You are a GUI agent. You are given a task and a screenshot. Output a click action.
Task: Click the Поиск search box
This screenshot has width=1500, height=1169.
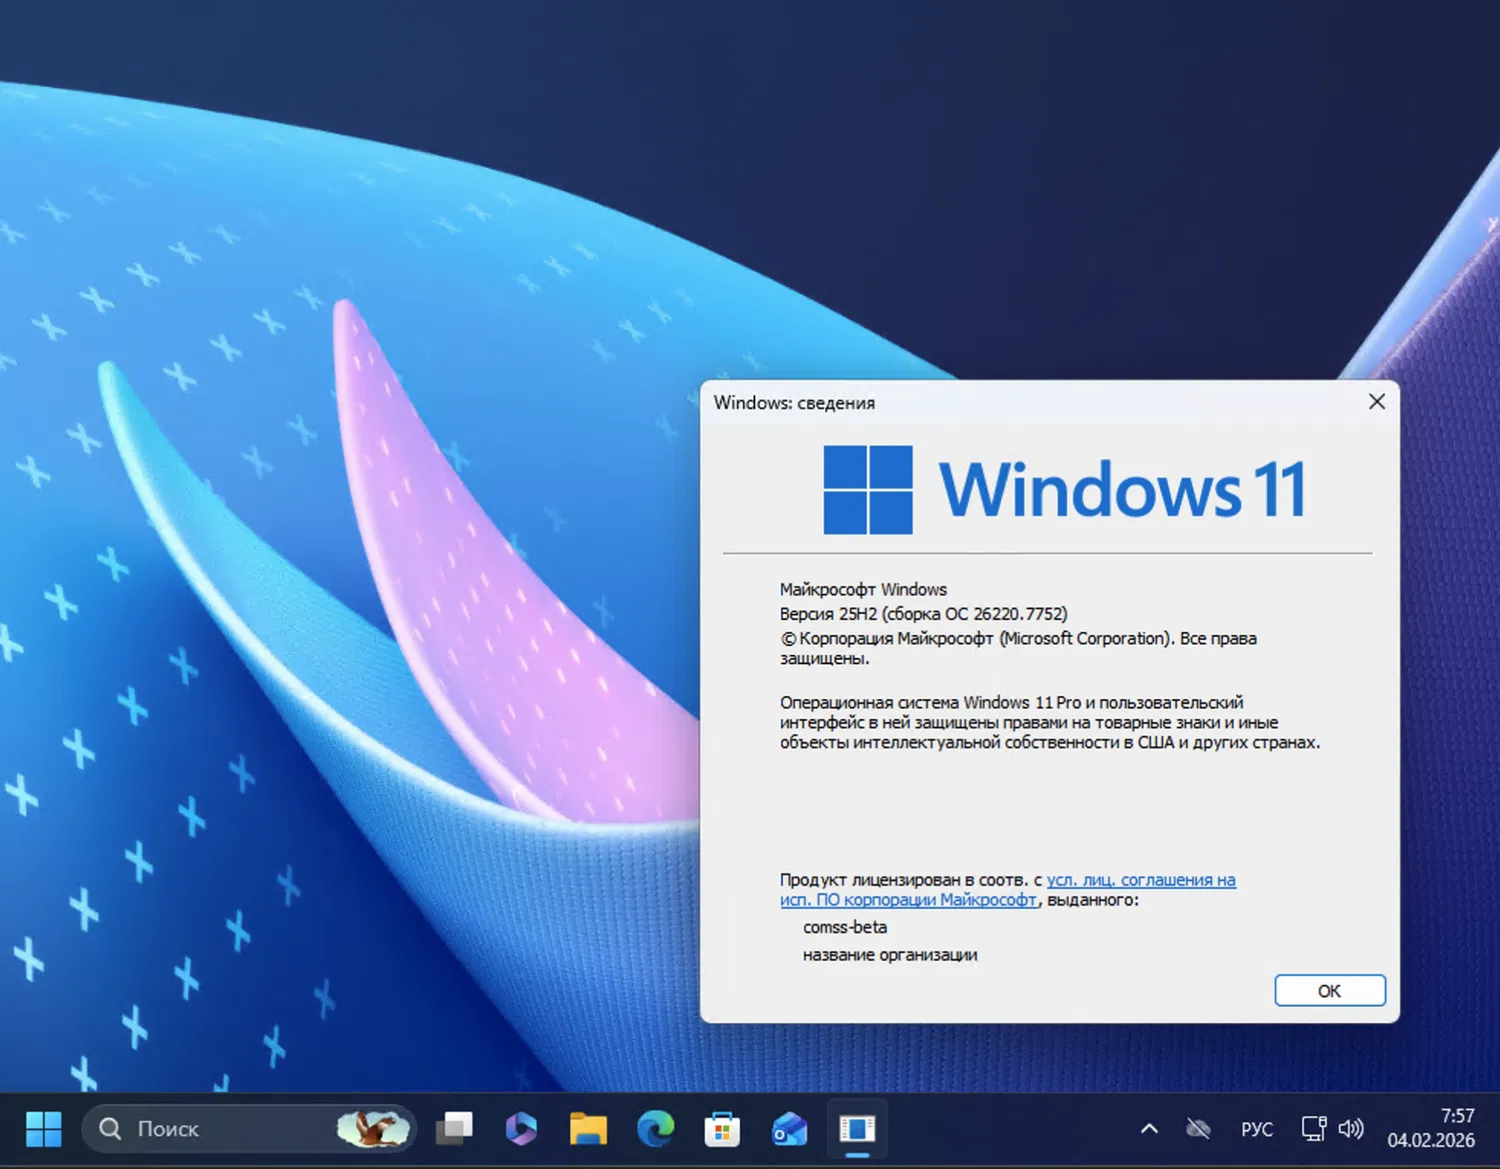point(200,1128)
